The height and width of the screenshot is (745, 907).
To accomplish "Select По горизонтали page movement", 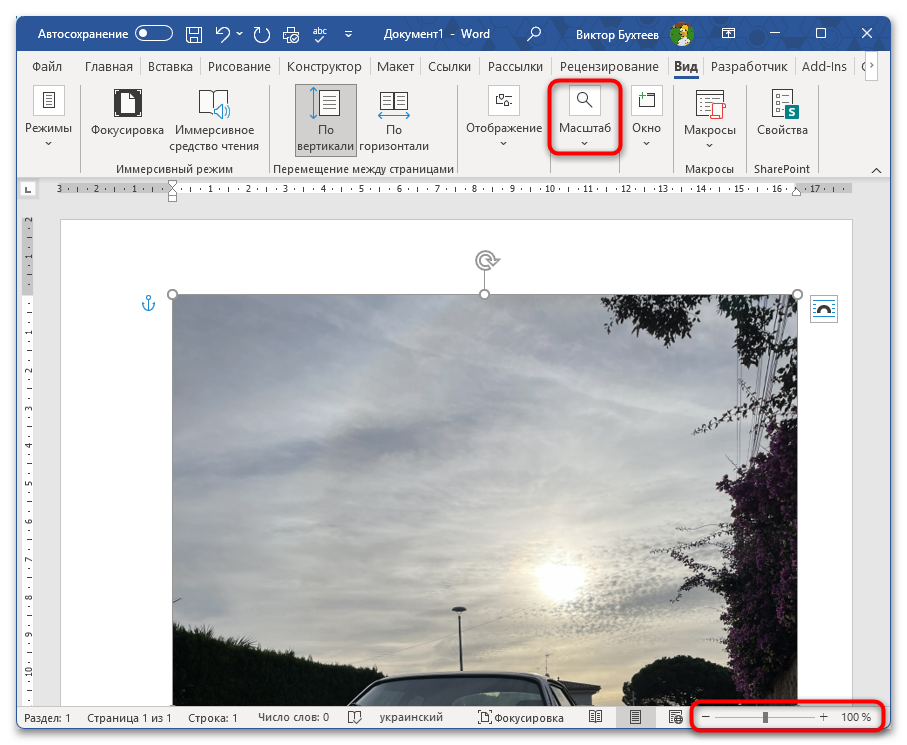I will [394, 119].
